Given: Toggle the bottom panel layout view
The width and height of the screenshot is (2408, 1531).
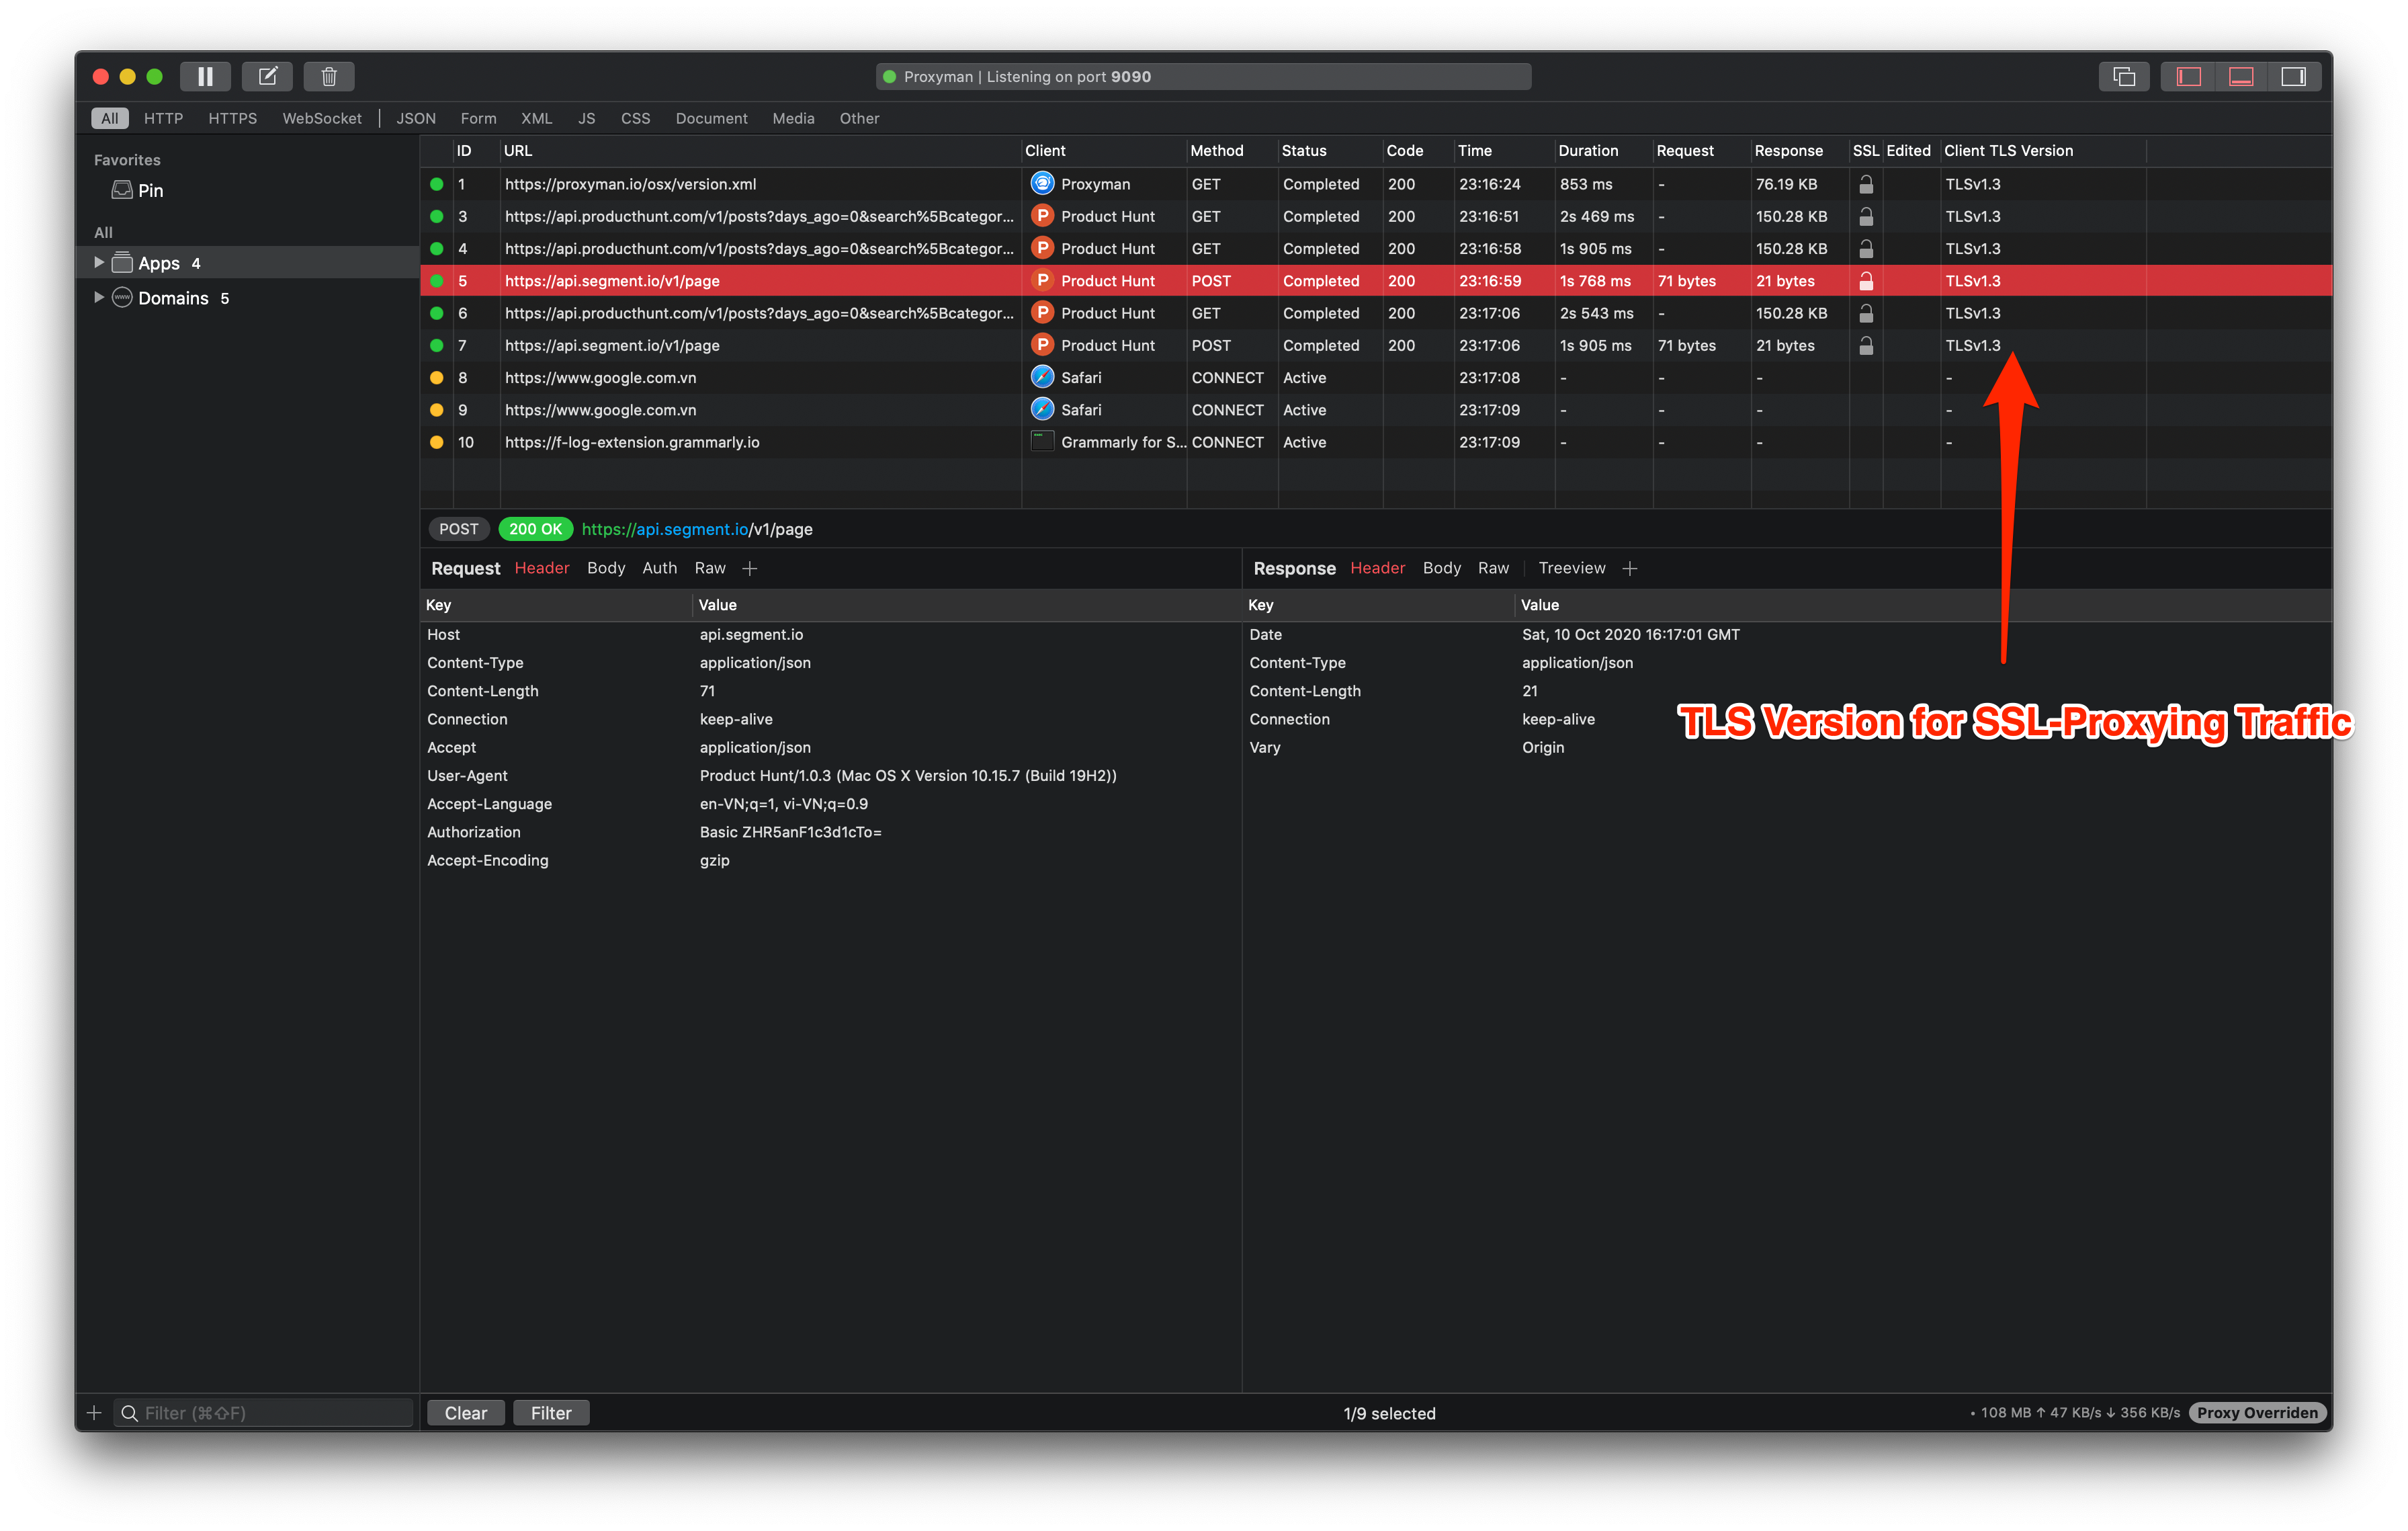Looking at the screenshot, I should [x=2240, y=76].
